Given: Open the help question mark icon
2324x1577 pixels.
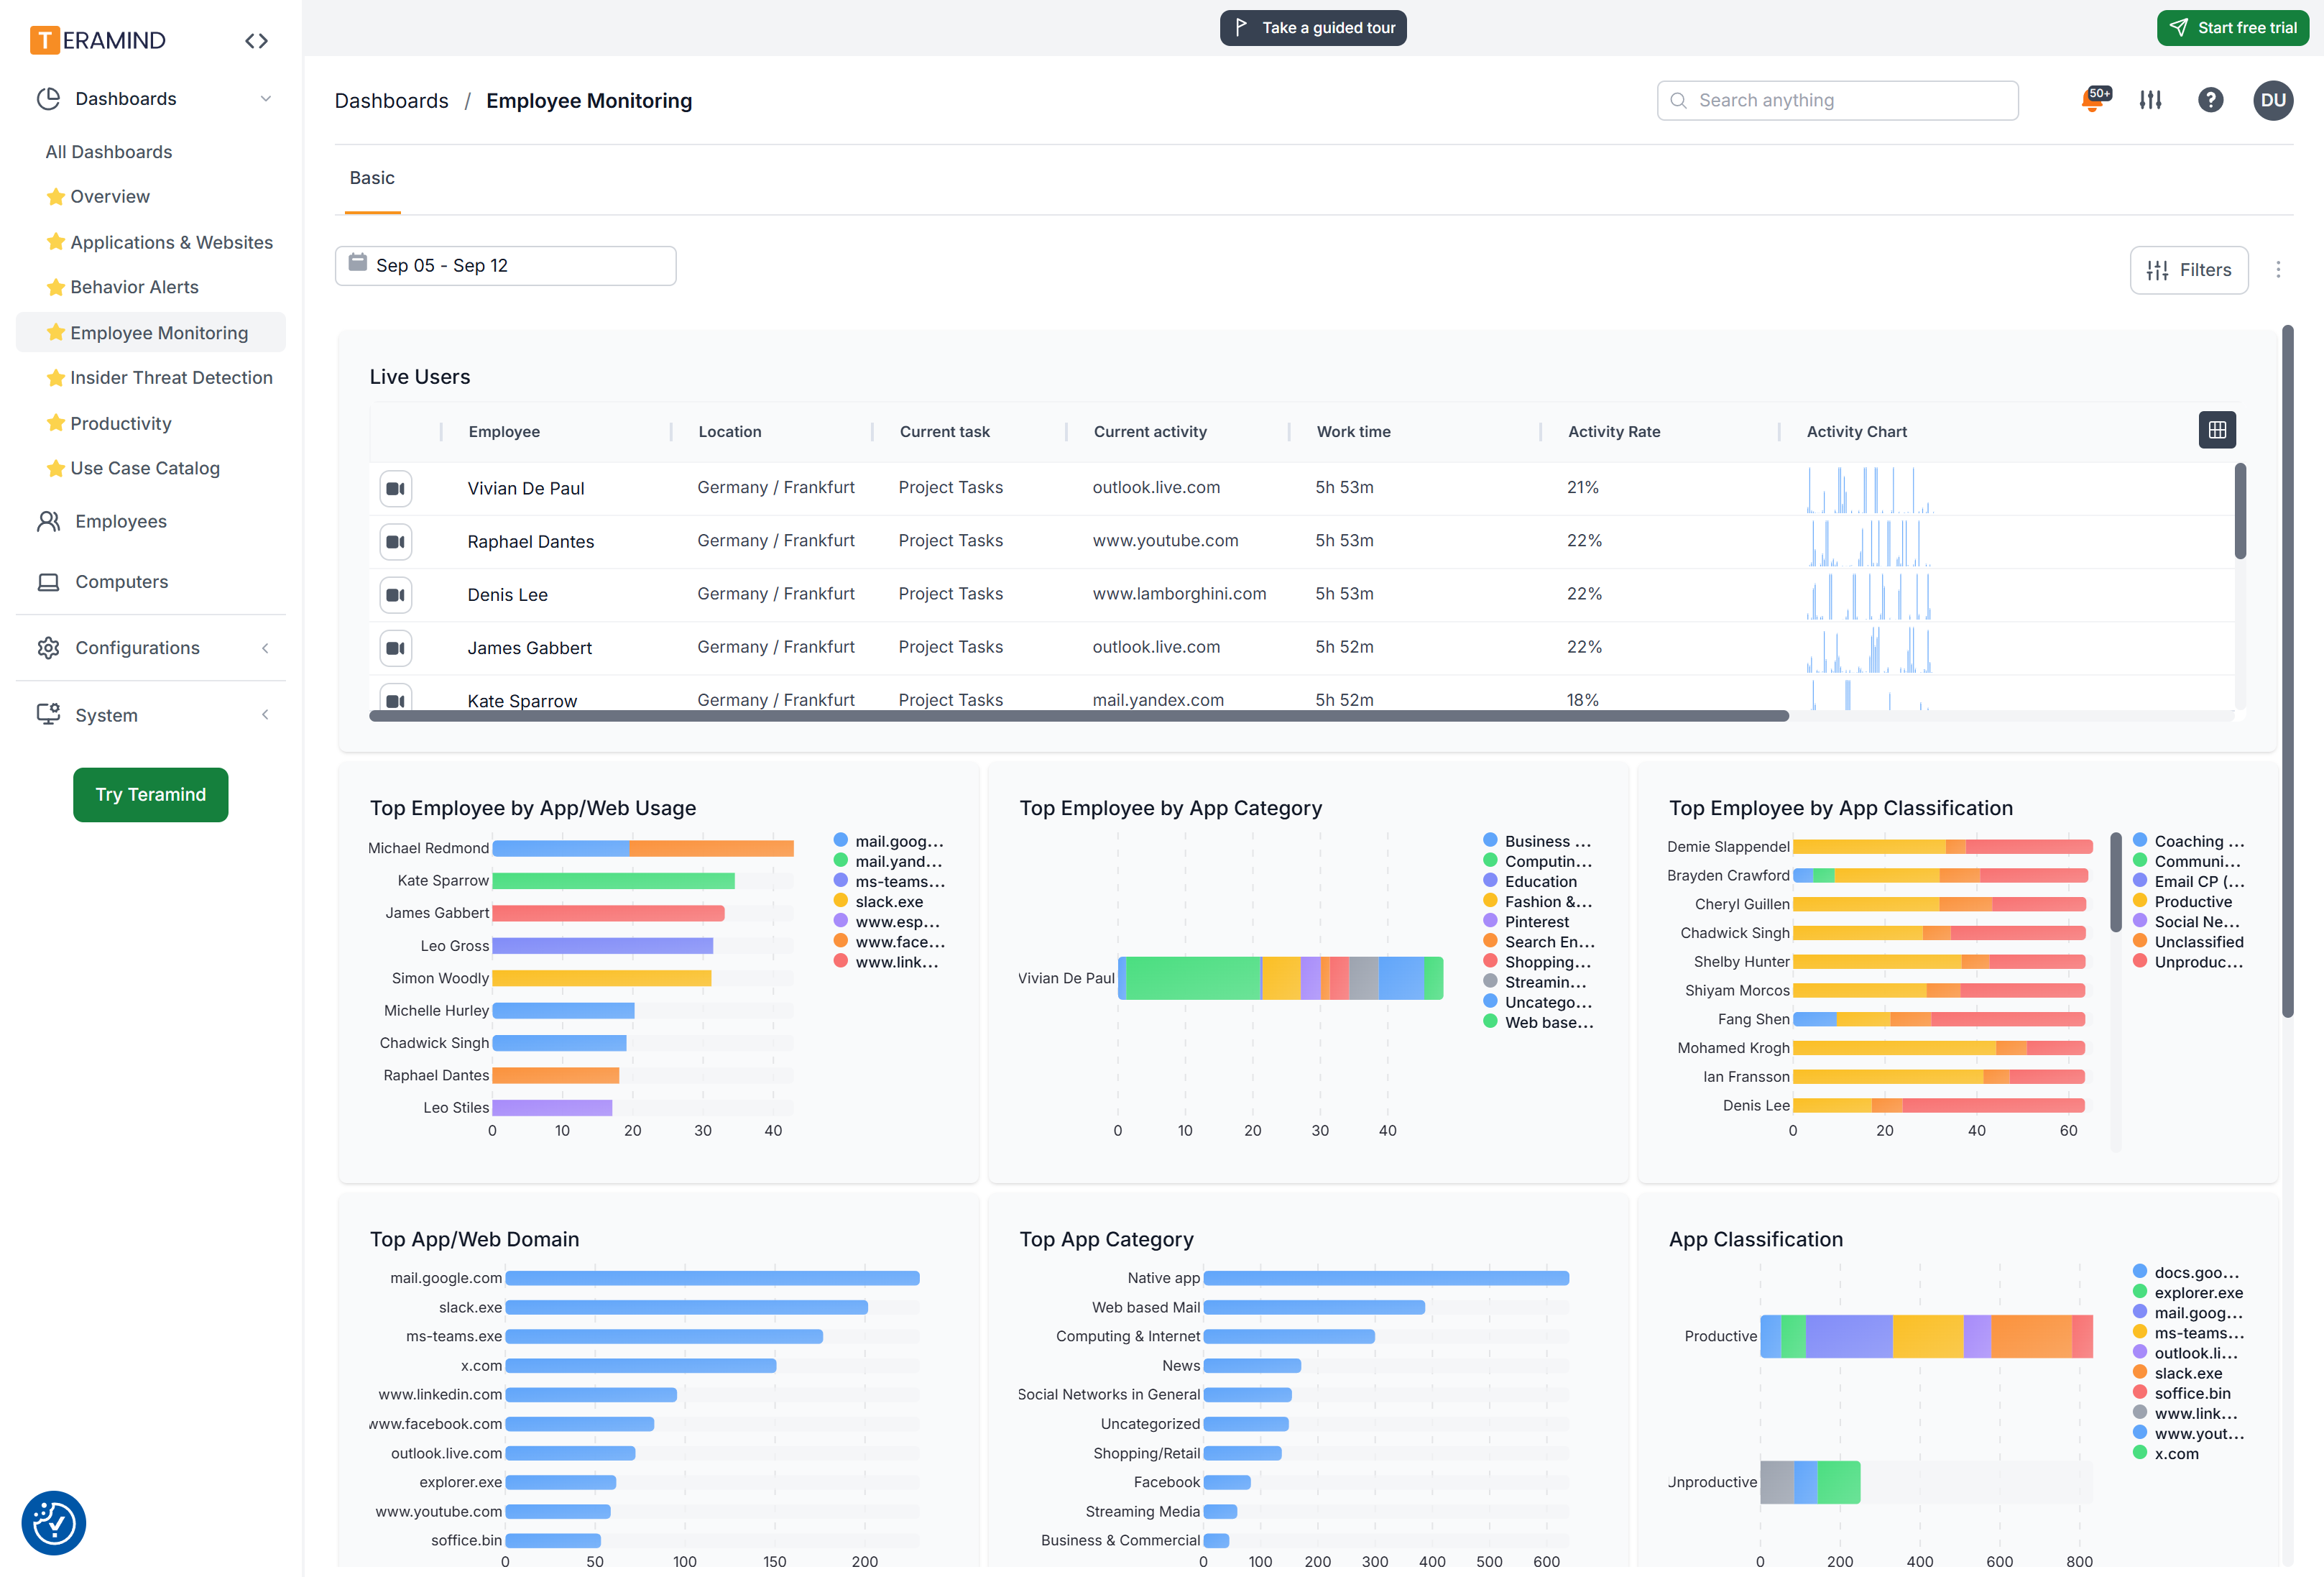Looking at the screenshot, I should (x=2210, y=100).
